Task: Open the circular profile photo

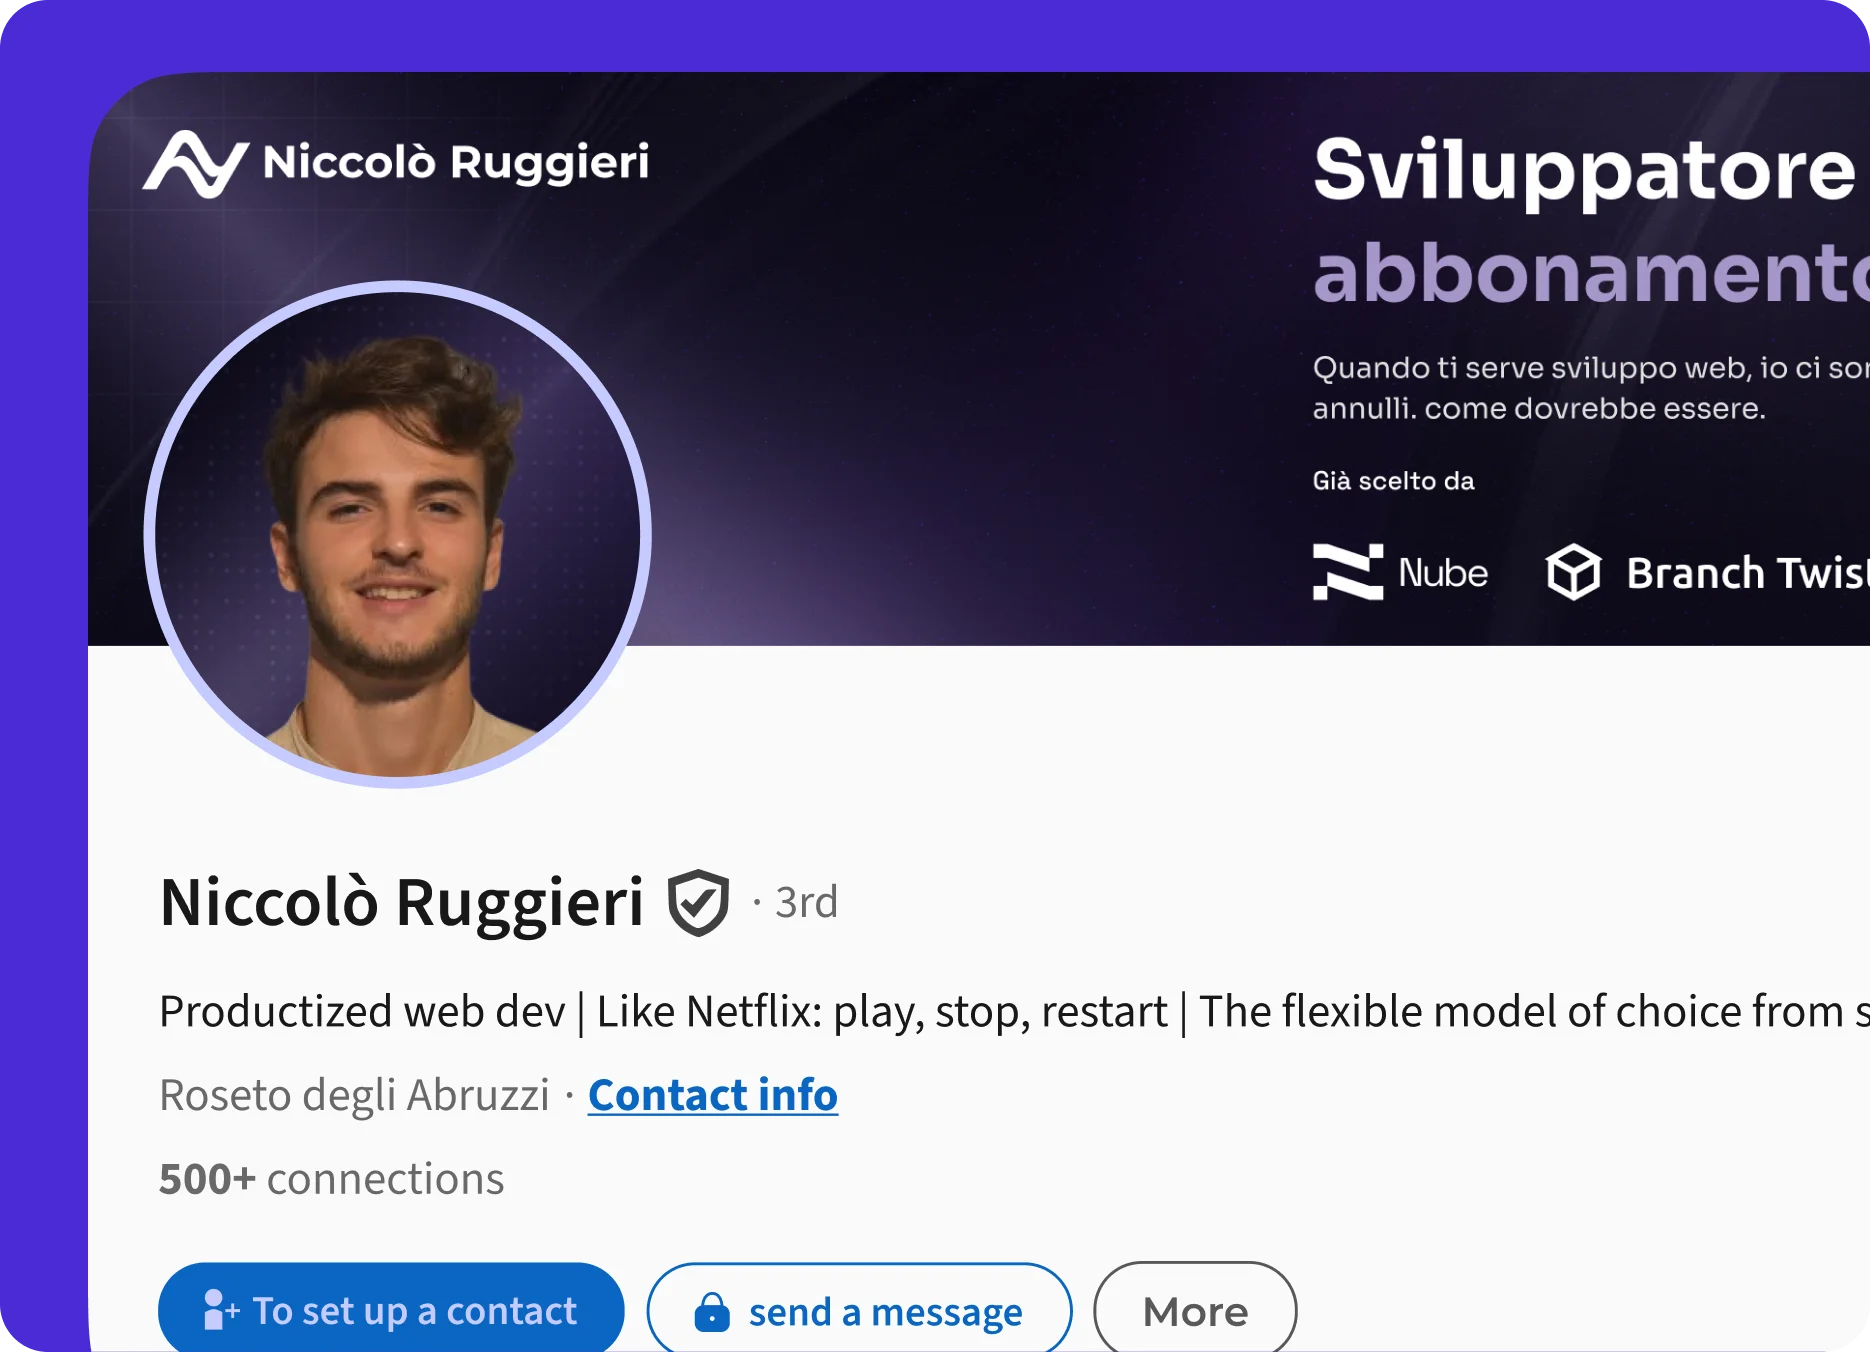Action: pos(398,534)
